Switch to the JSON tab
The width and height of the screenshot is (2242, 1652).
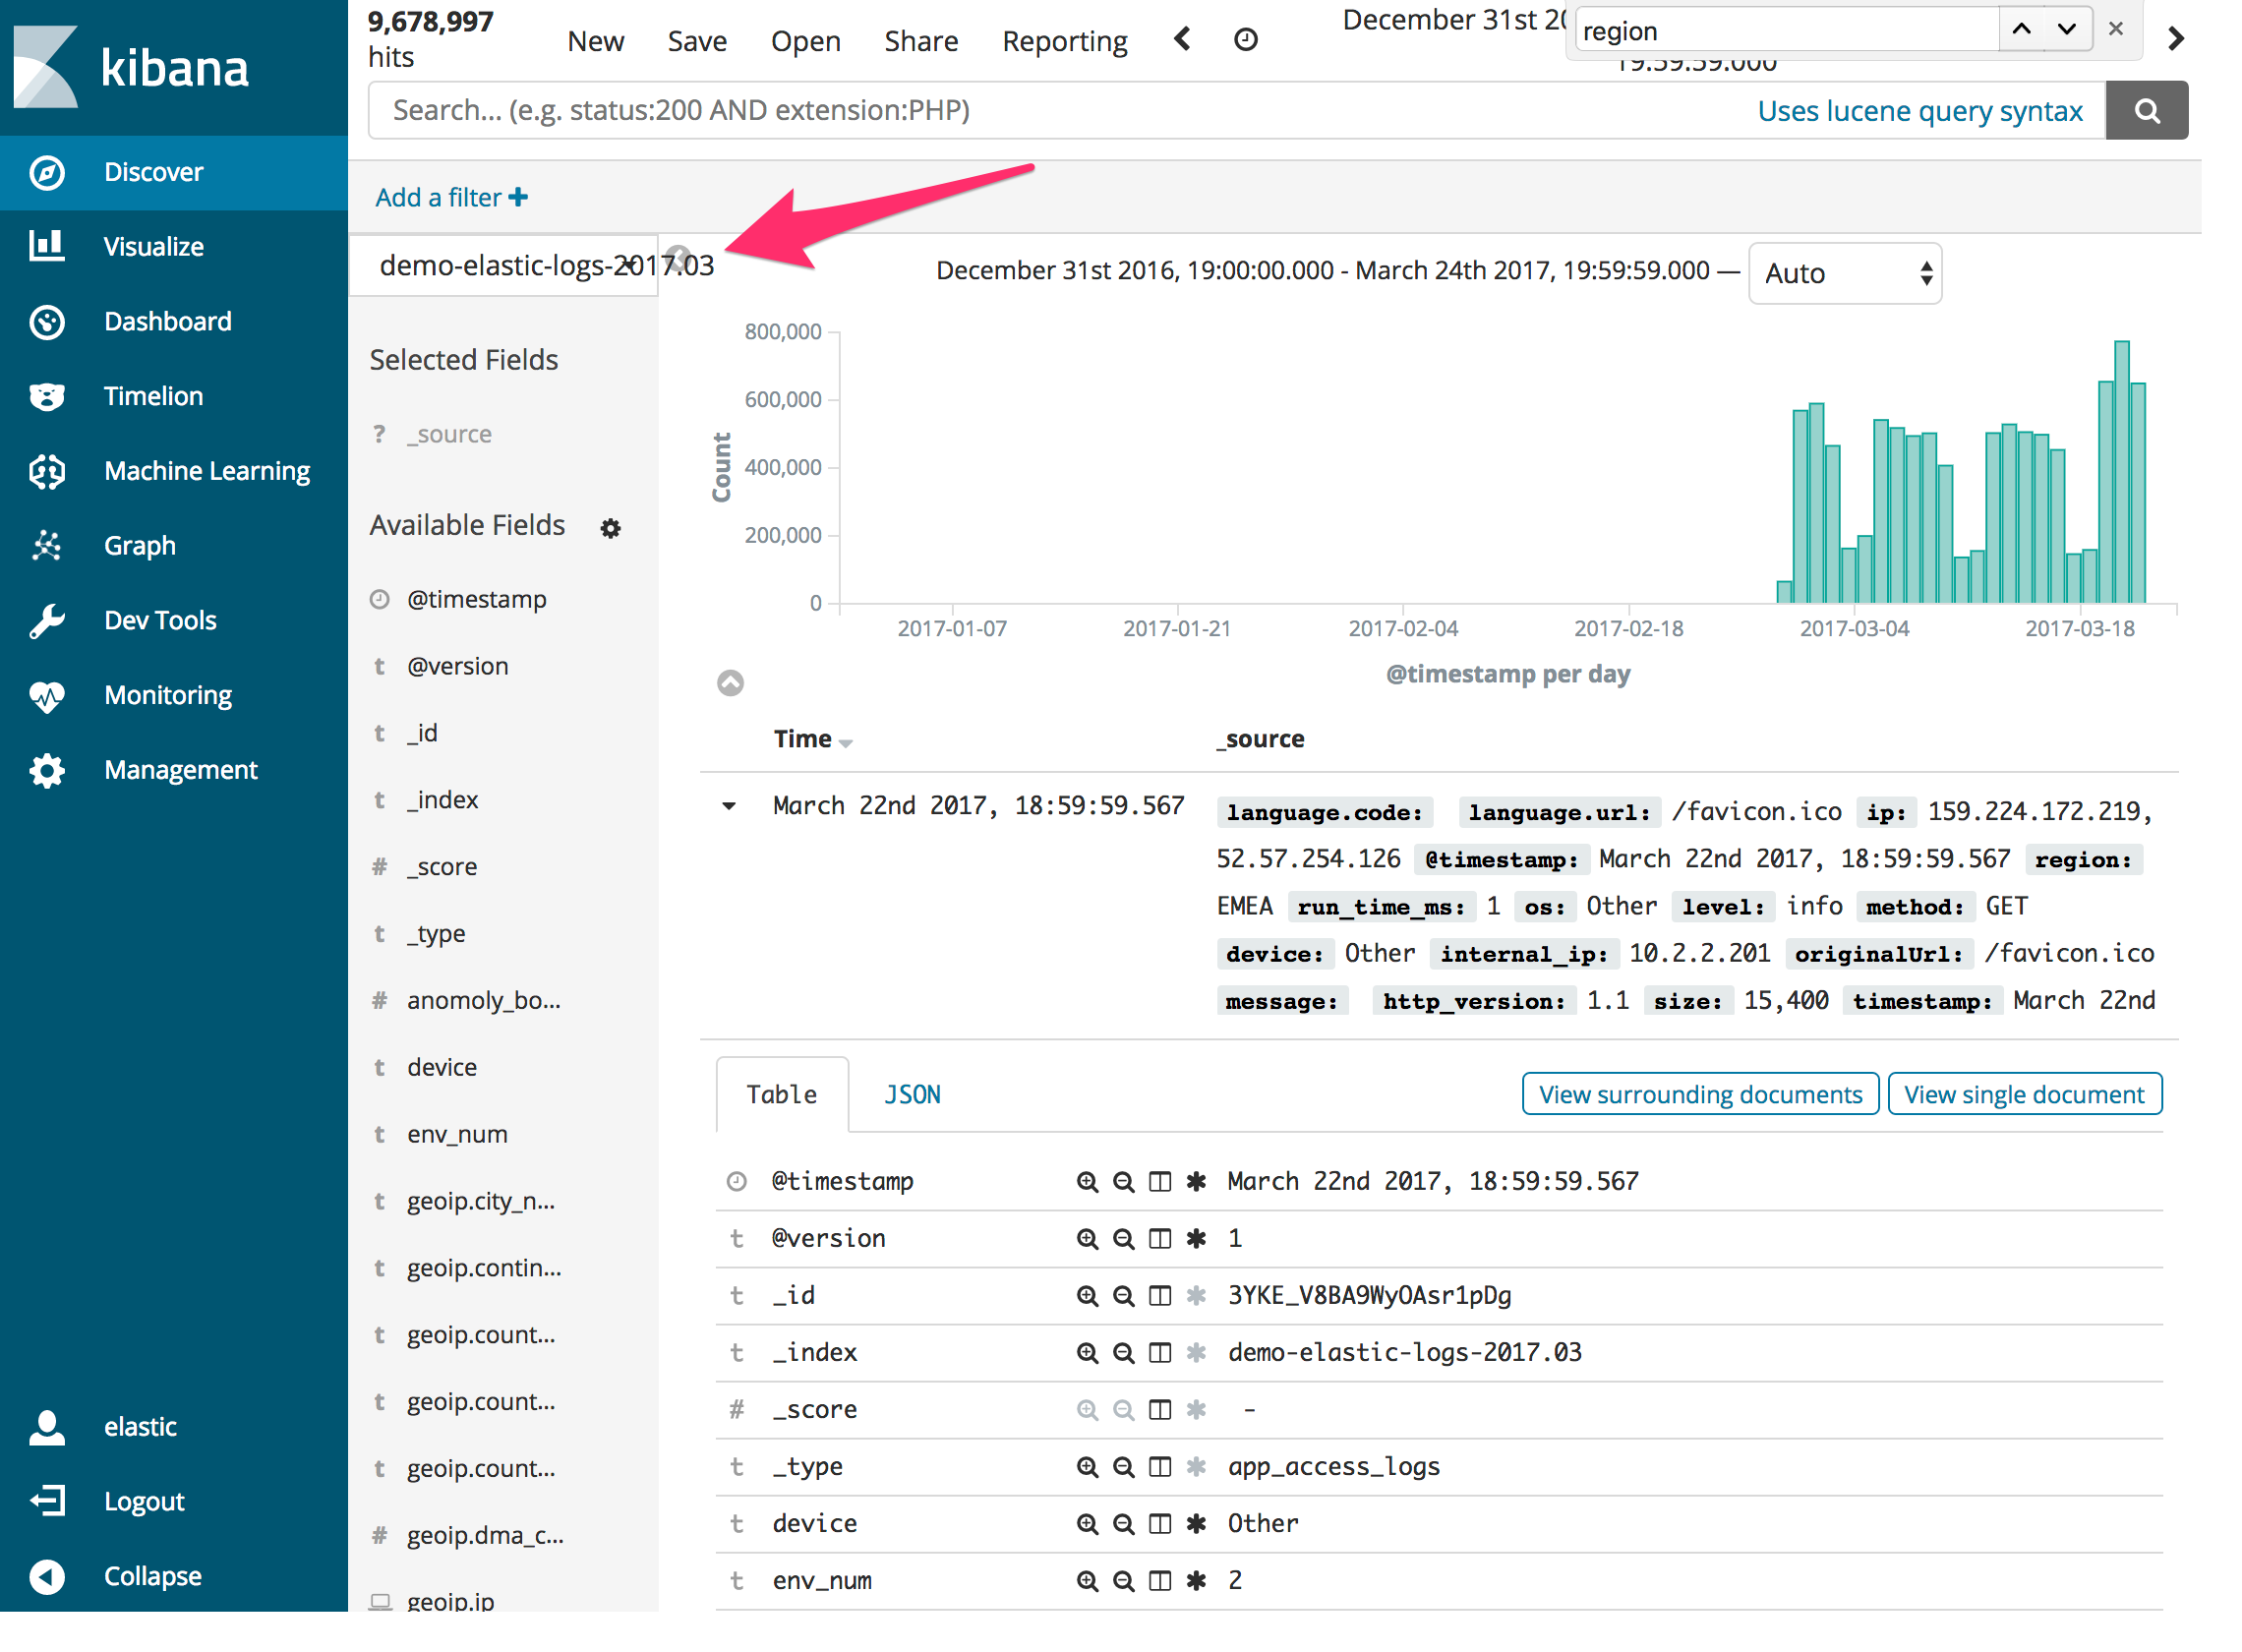(x=911, y=1093)
